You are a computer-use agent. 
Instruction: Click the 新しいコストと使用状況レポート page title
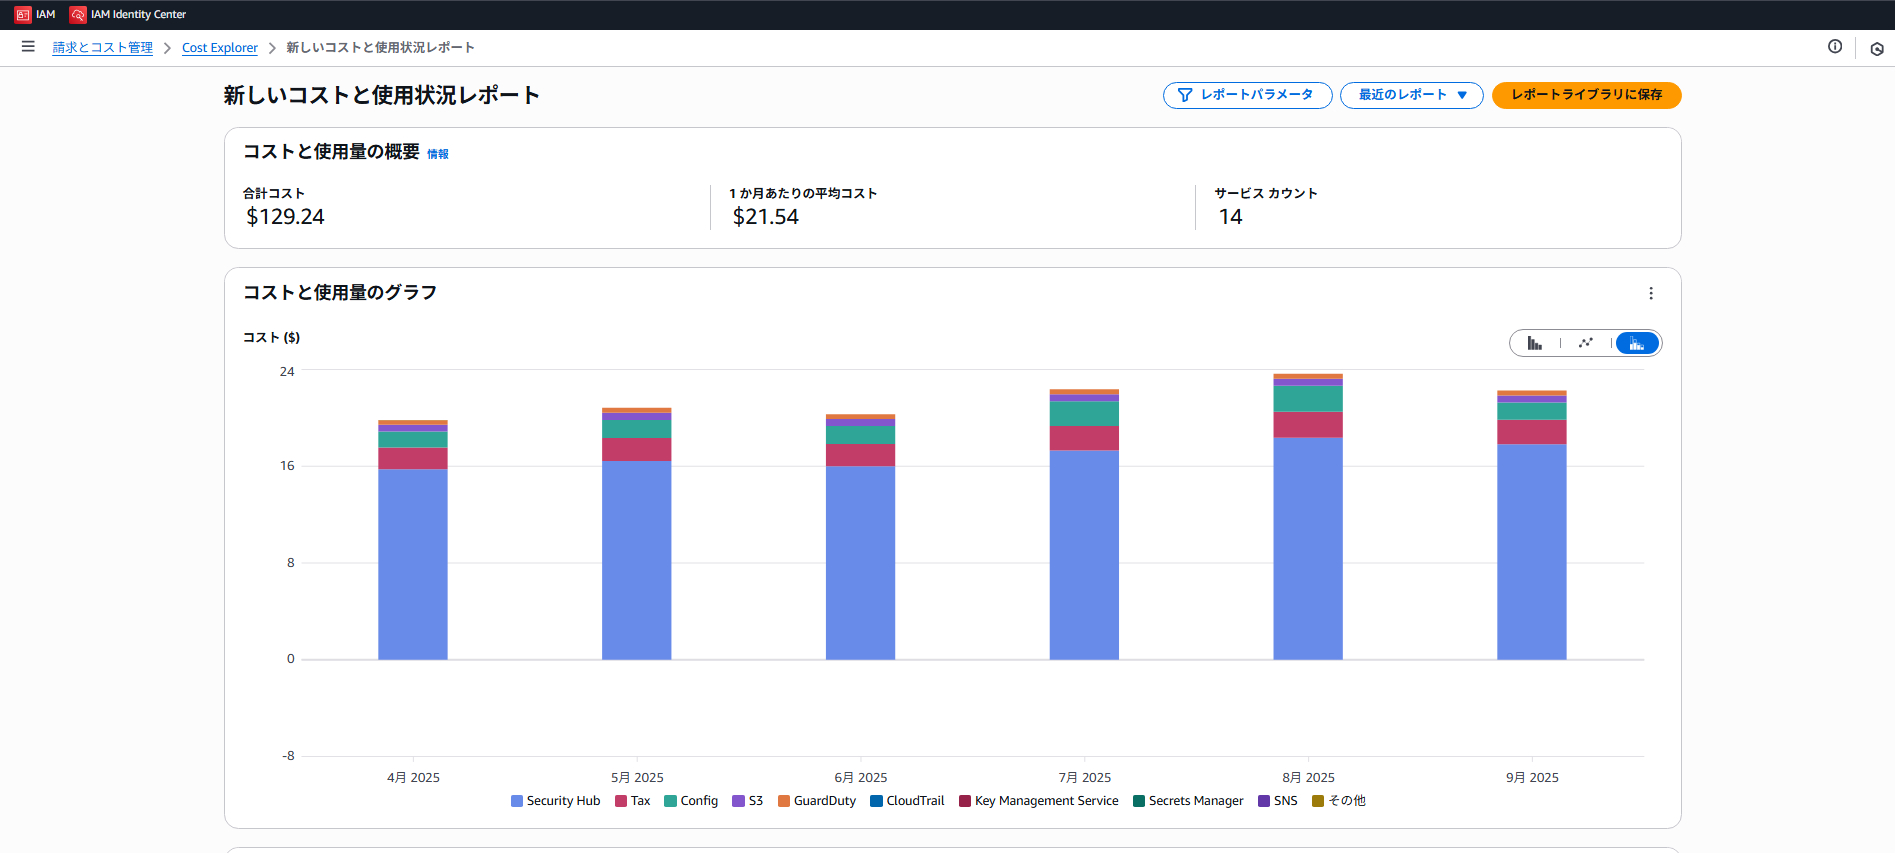(x=381, y=95)
